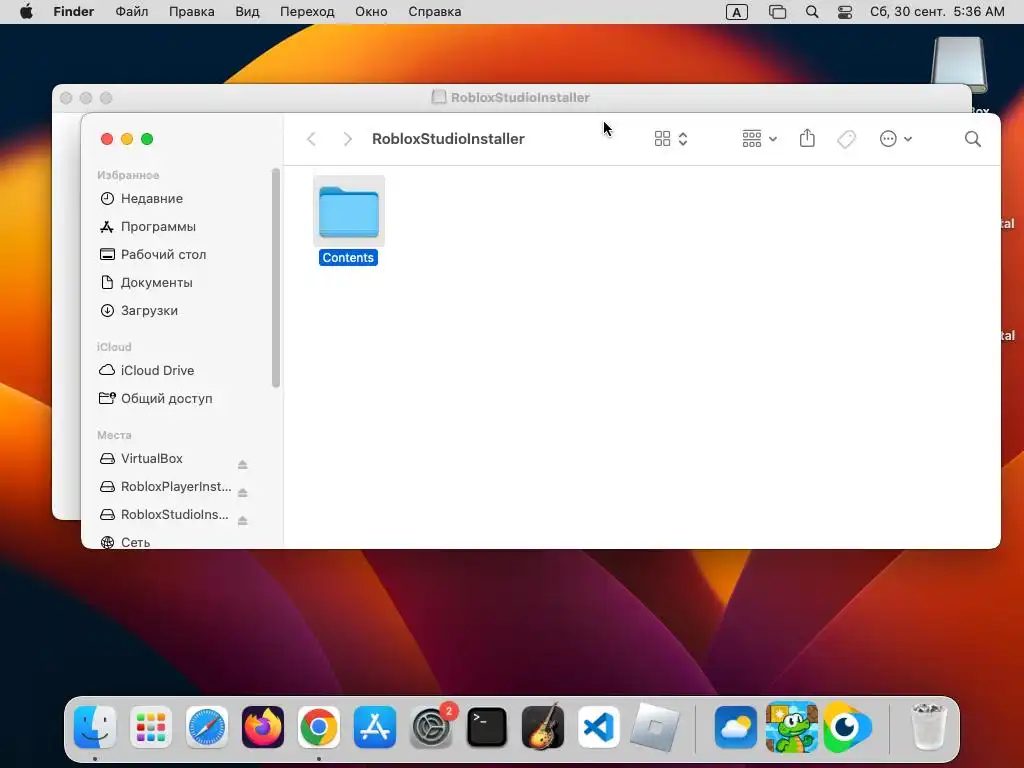
Task: Open the Справка menu
Action: click(x=434, y=12)
